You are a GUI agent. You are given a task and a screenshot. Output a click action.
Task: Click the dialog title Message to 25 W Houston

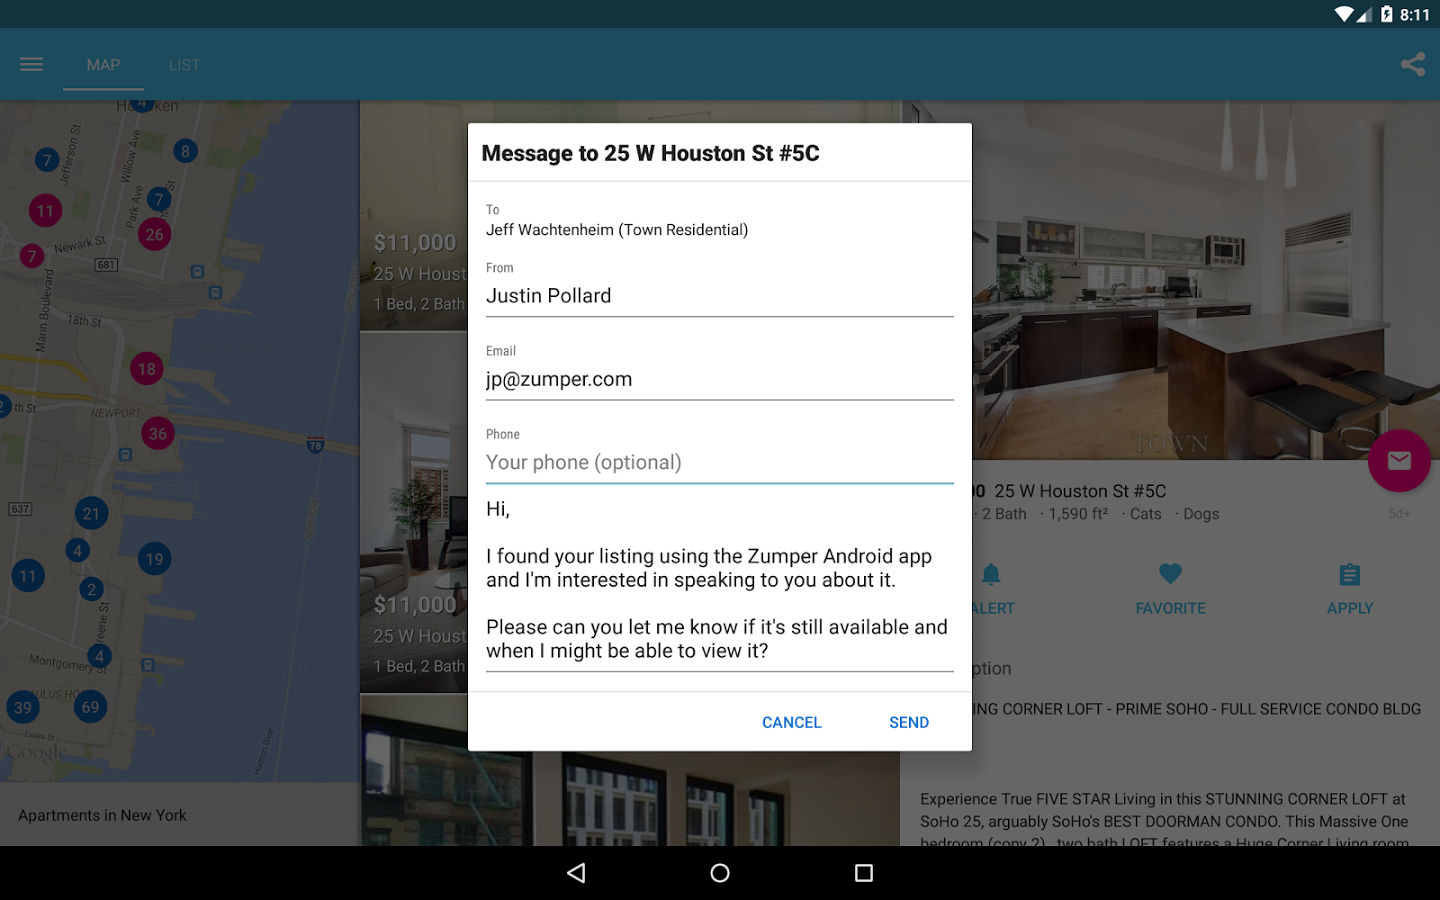click(650, 153)
